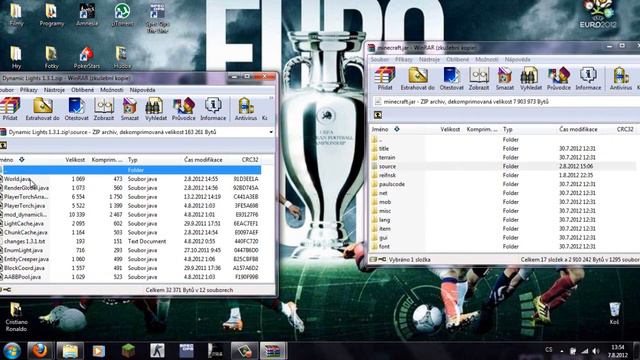The image size is (640, 360).
Task: Click Smazat icon in Dynamic Lights window
Action: pos(129,109)
